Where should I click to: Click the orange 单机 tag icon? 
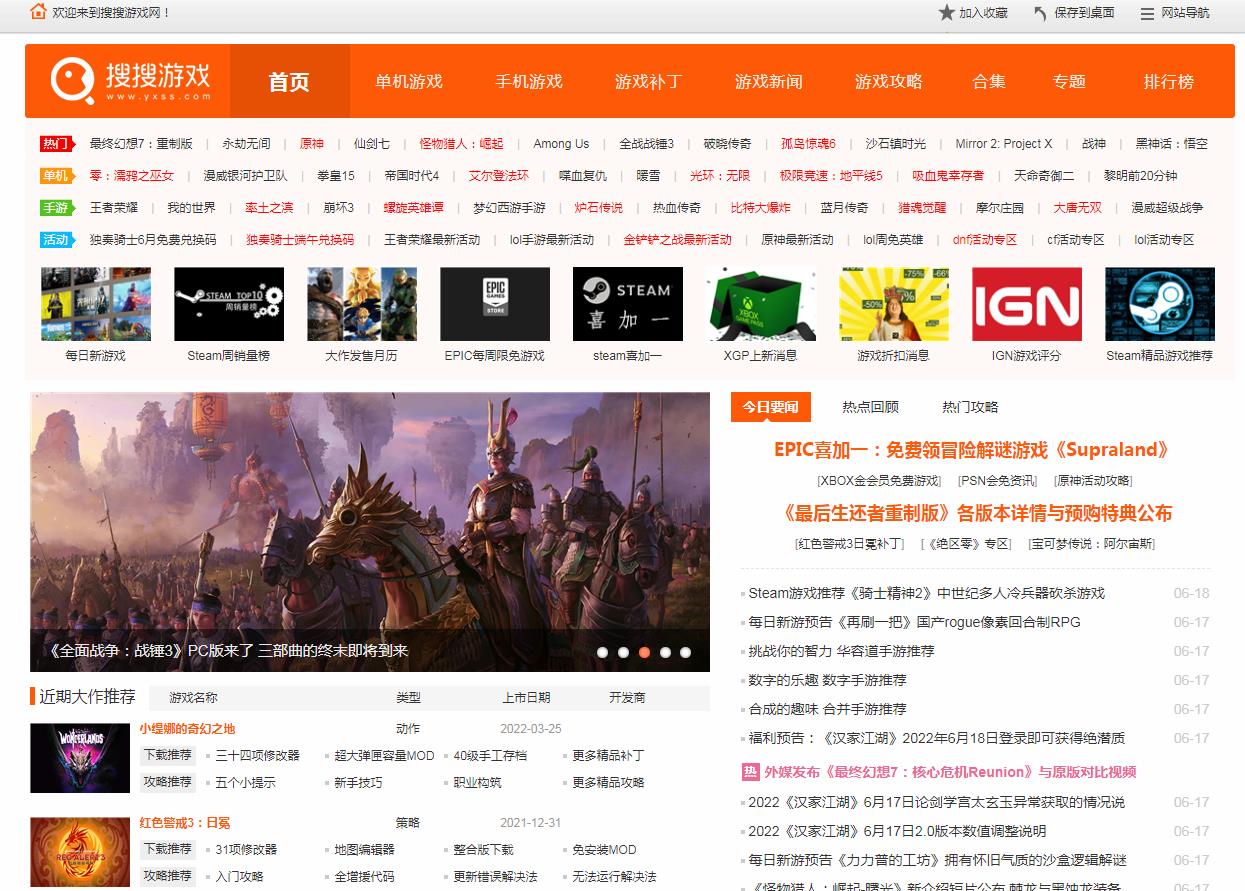[x=56, y=176]
